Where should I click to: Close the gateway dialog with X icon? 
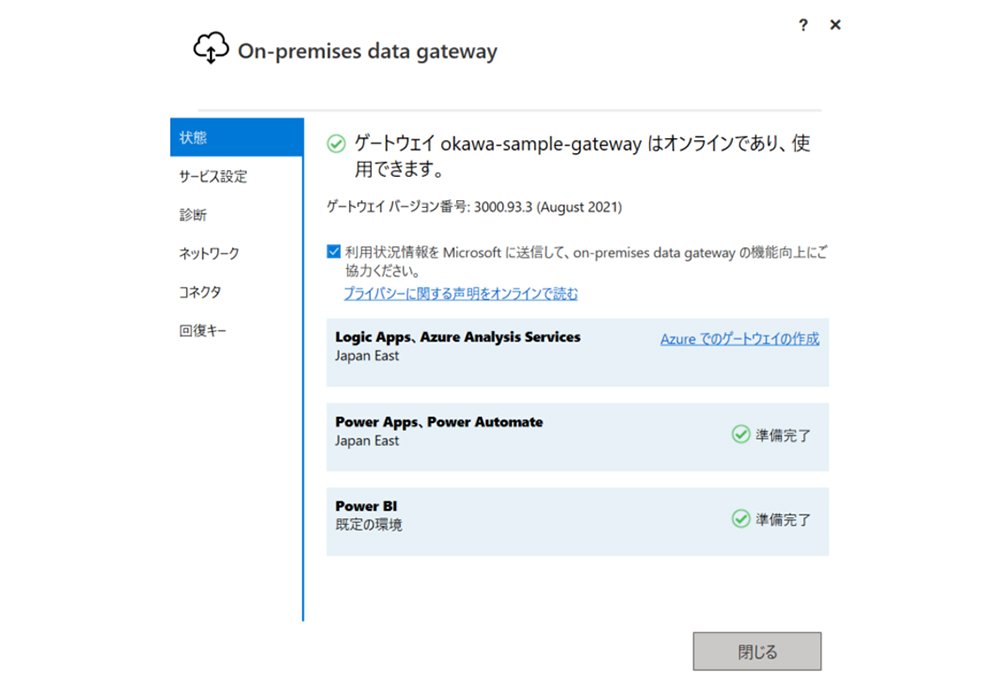[x=835, y=25]
